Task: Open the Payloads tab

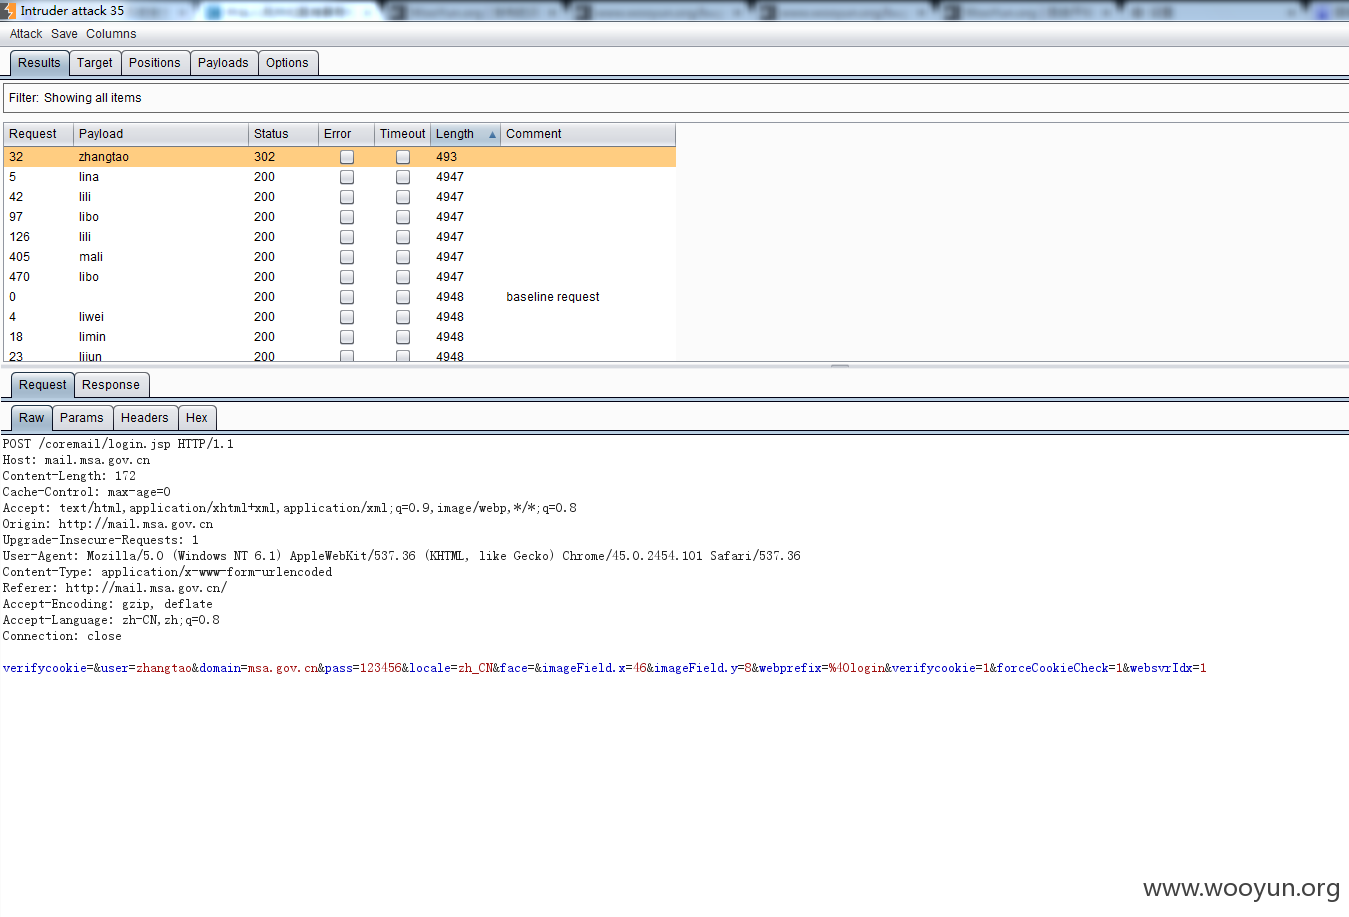Action: tap(223, 63)
